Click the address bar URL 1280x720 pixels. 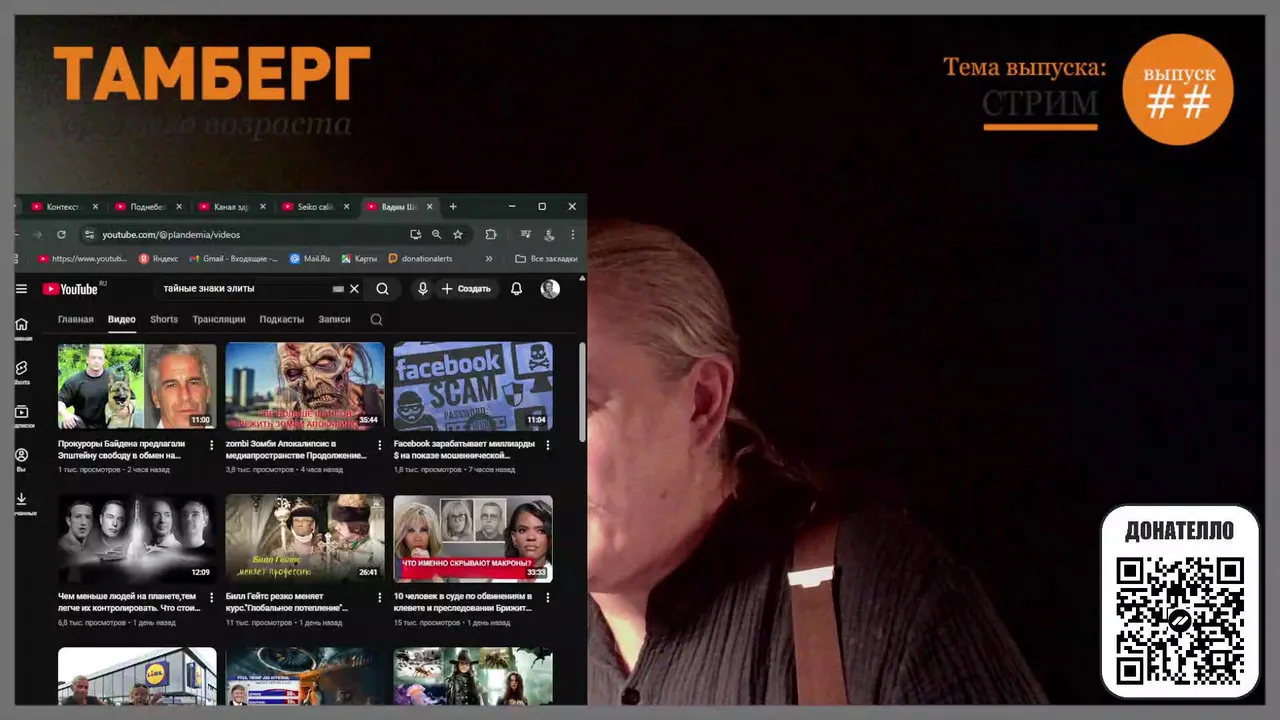(x=171, y=234)
